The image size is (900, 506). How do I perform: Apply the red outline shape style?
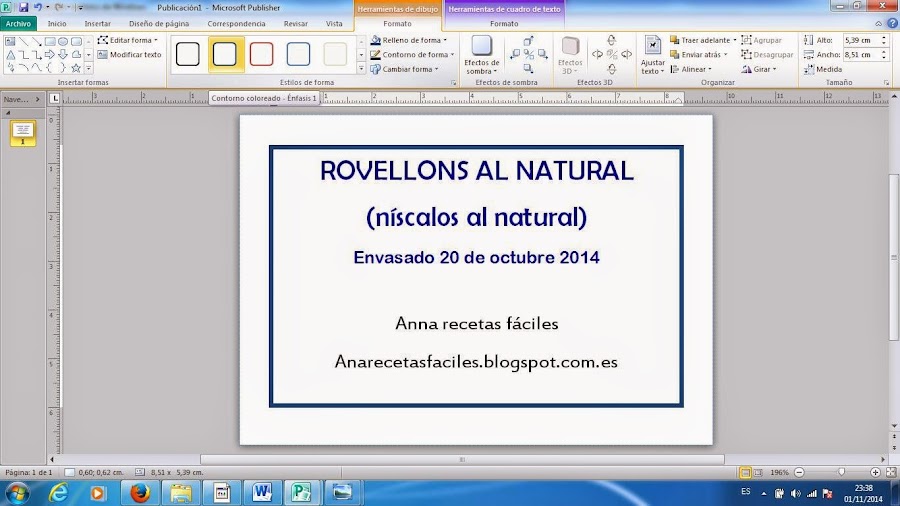click(x=261, y=54)
